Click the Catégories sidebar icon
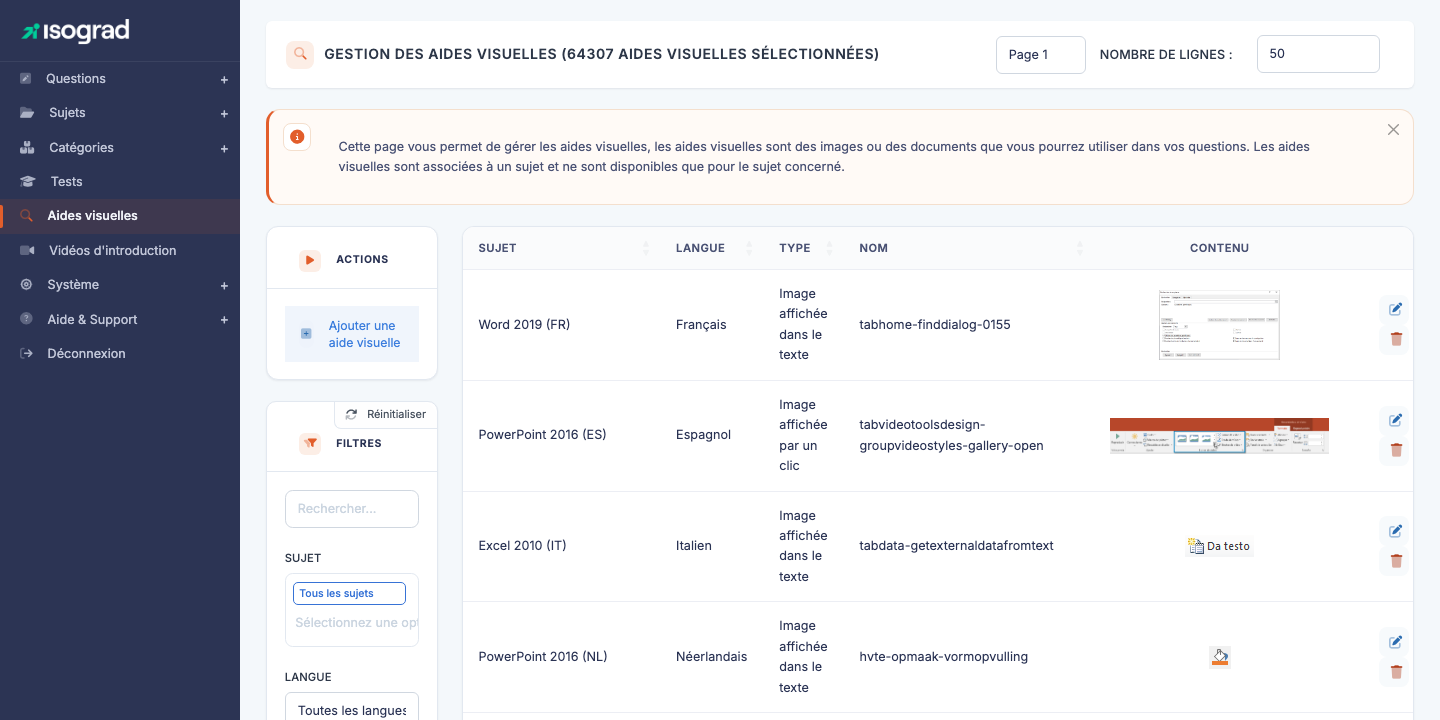This screenshot has width=1440, height=720. 27,147
